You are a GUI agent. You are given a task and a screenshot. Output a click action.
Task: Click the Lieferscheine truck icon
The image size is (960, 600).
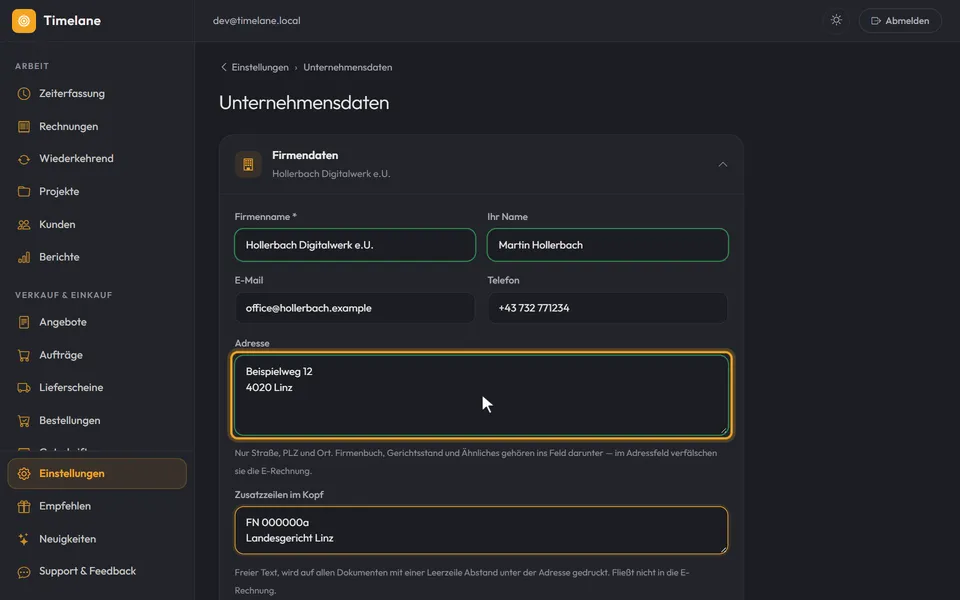(x=24, y=388)
